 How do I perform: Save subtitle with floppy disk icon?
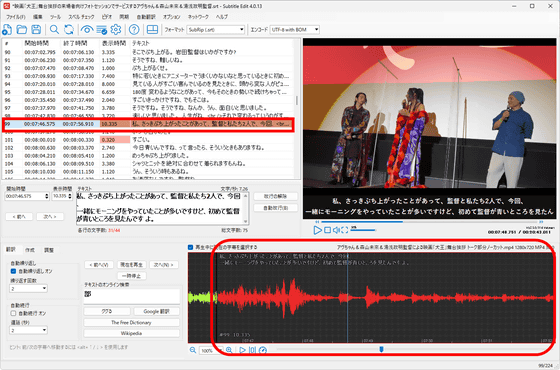pyautogui.click(x=36, y=30)
